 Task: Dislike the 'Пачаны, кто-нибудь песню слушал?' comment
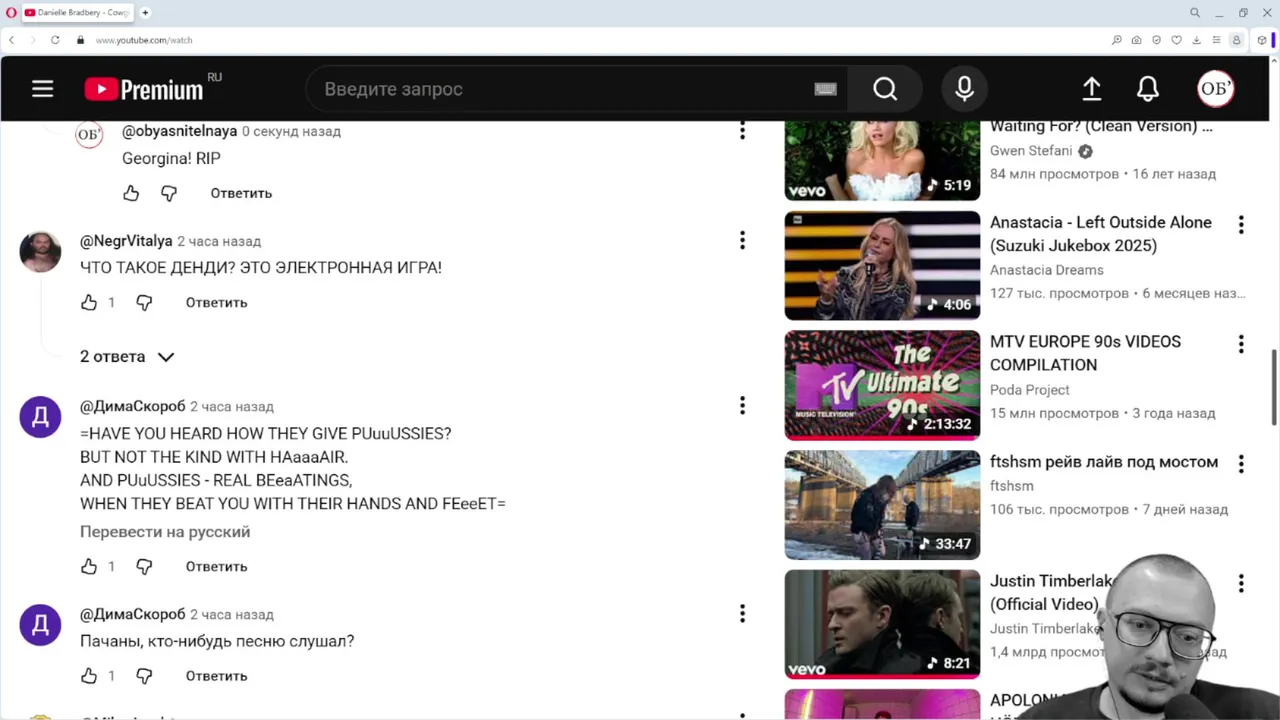pyautogui.click(x=144, y=676)
